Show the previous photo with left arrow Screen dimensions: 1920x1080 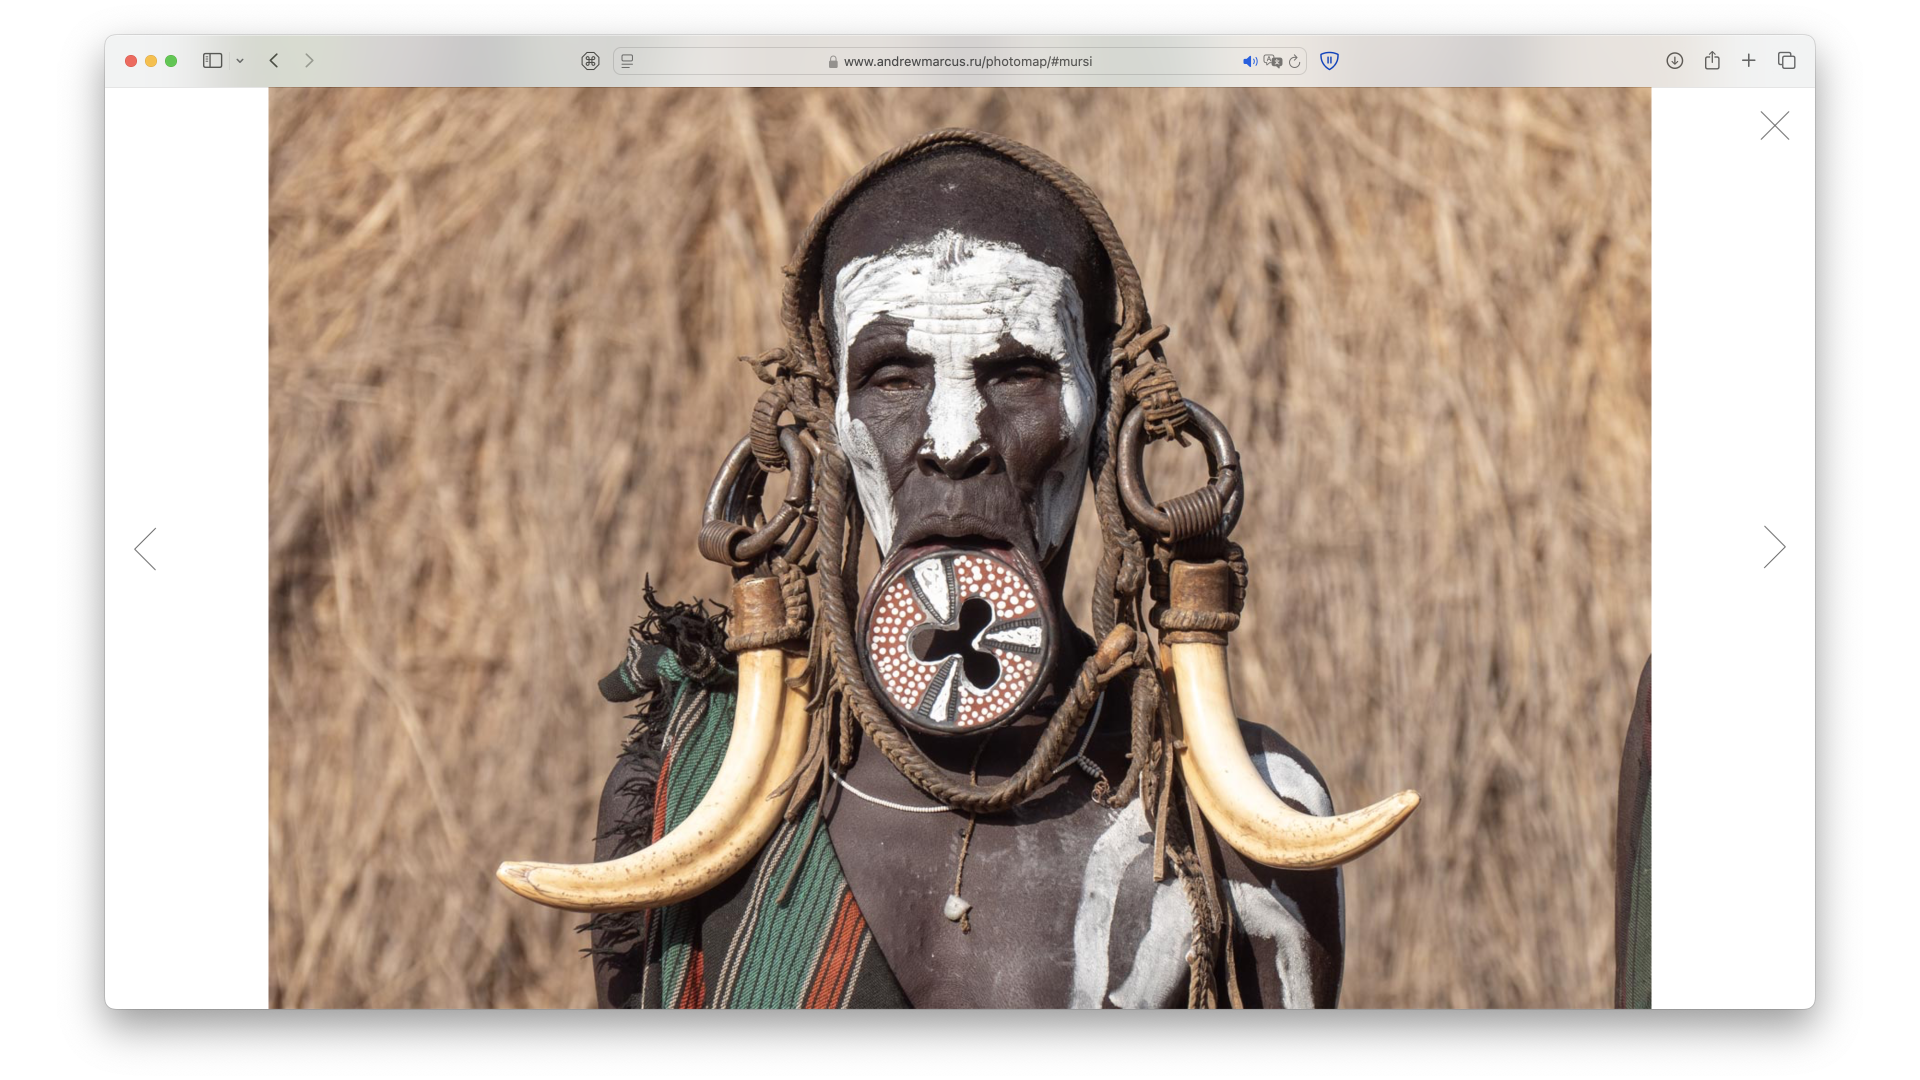pyautogui.click(x=146, y=549)
